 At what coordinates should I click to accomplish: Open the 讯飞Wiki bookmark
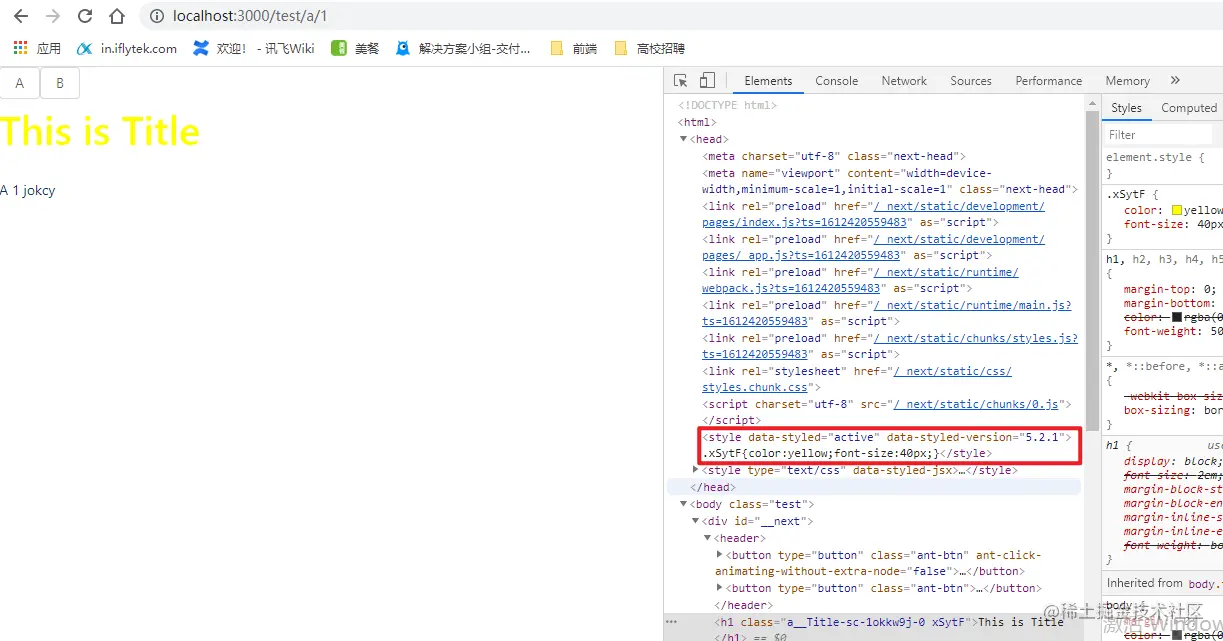(x=253, y=48)
